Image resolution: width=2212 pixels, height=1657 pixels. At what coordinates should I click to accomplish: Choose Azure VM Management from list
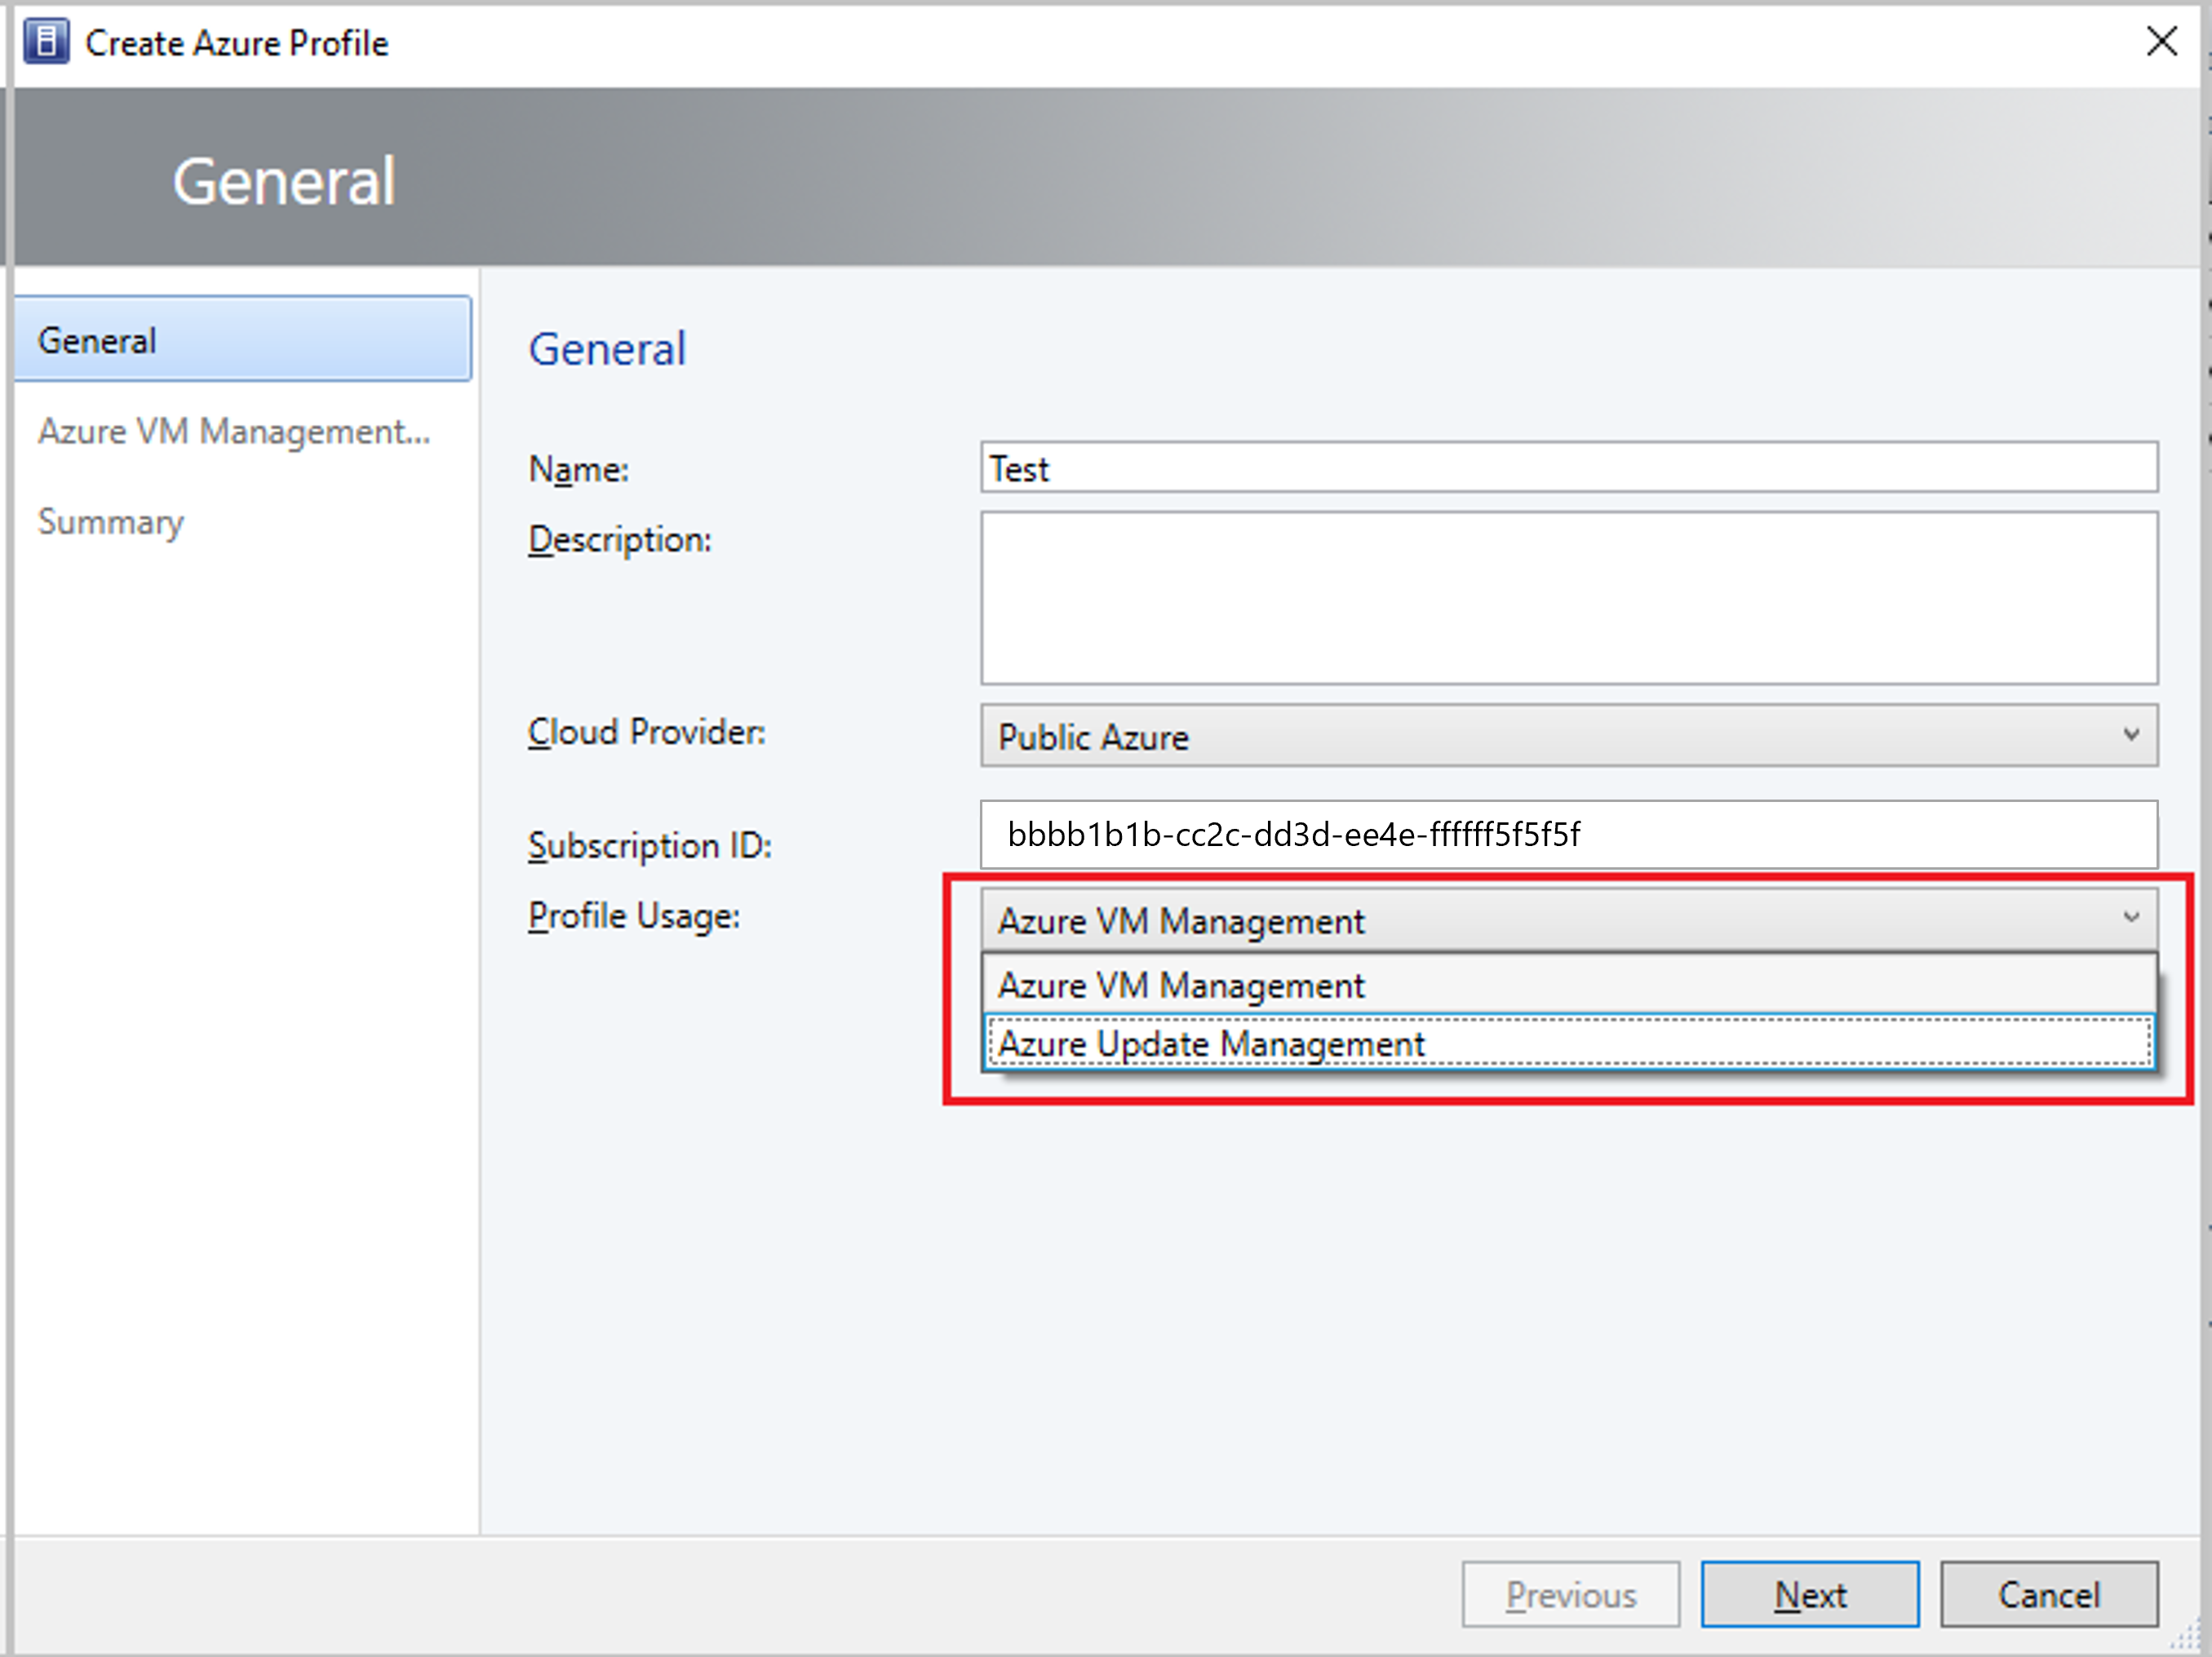pos(1568,985)
